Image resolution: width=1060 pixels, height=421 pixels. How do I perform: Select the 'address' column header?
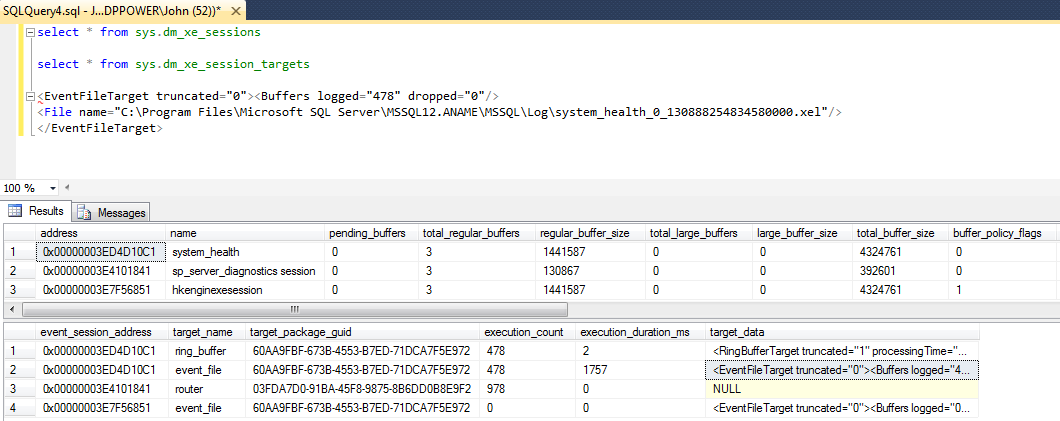pos(100,233)
